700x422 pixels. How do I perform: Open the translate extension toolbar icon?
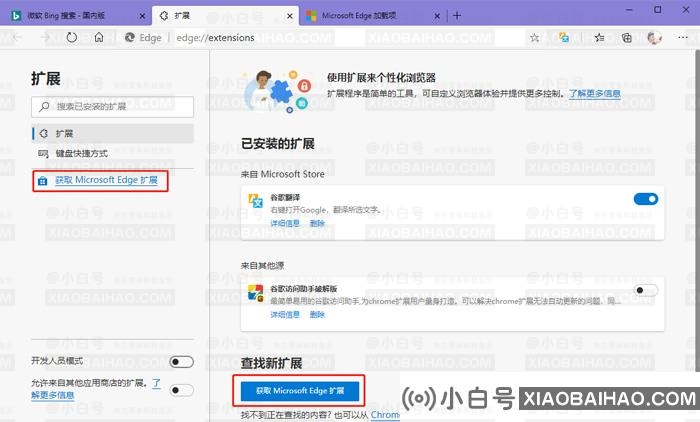click(x=564, y=38)
